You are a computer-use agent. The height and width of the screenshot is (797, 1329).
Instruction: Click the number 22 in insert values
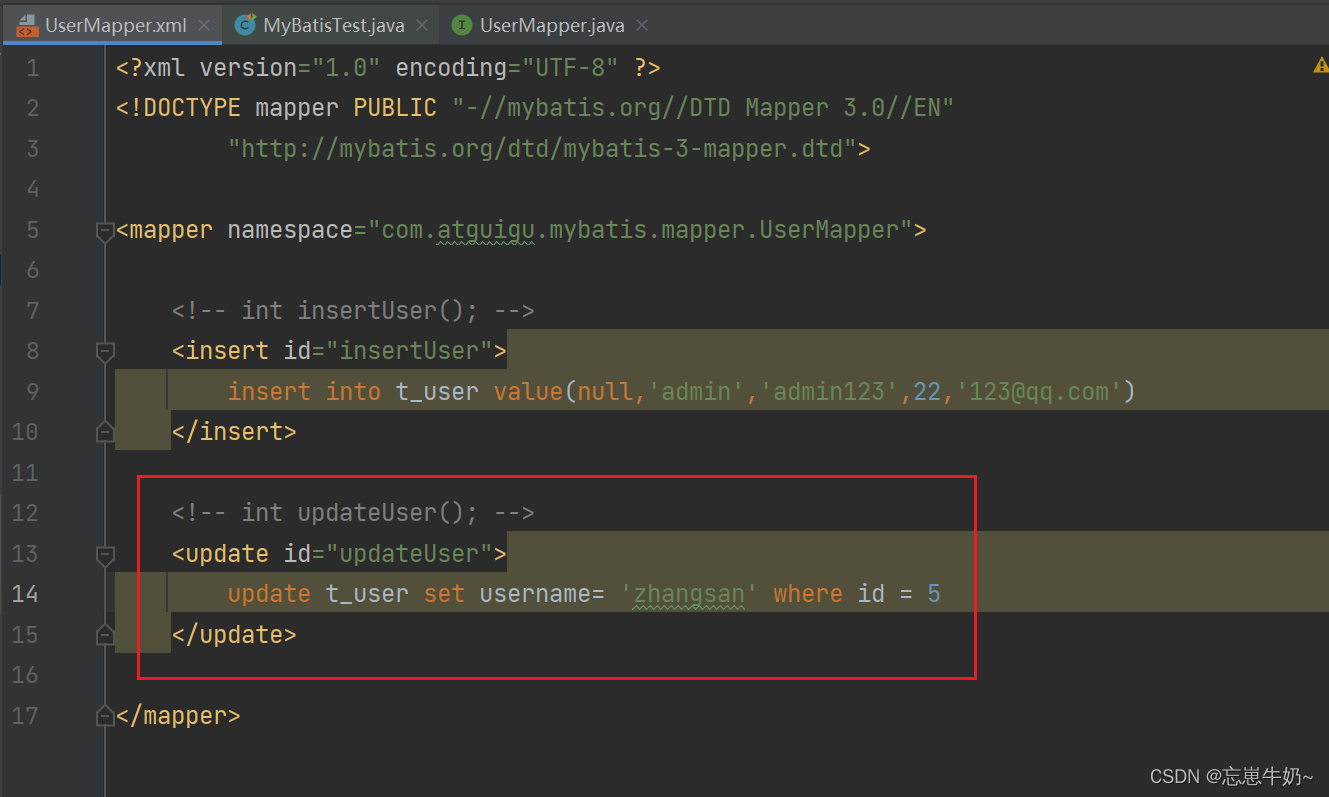click(x=927, y=391)
